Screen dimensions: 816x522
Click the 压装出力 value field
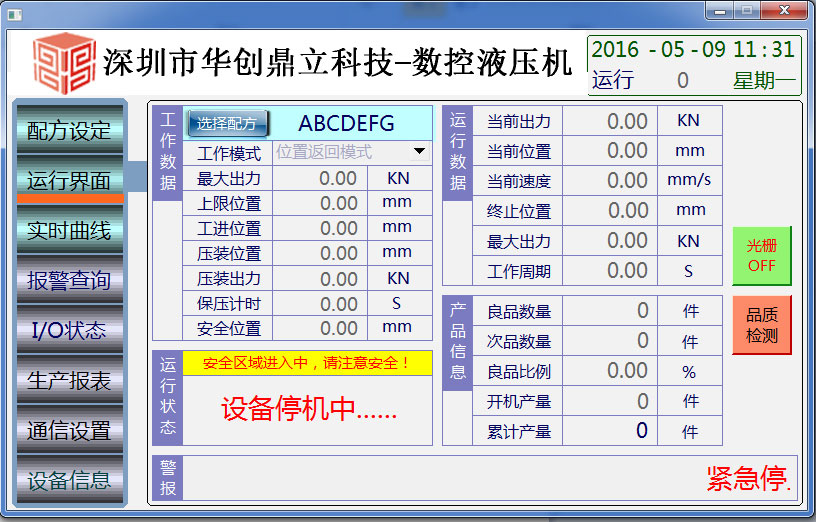[x=320, y=278]
